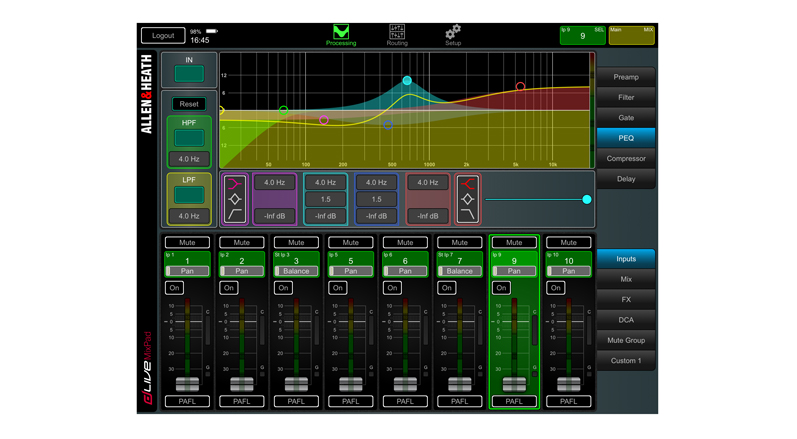Edit the red band frequency field
This screenshot has height=439, width=797.
click(428, 182)
